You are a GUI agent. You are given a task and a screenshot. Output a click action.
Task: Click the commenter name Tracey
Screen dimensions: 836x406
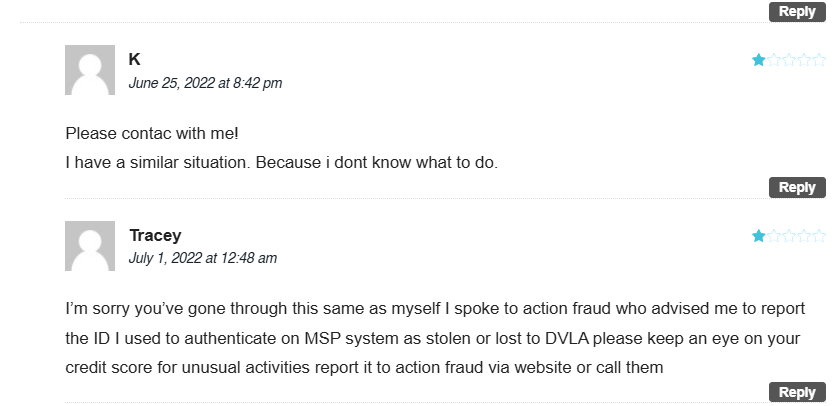155,235
